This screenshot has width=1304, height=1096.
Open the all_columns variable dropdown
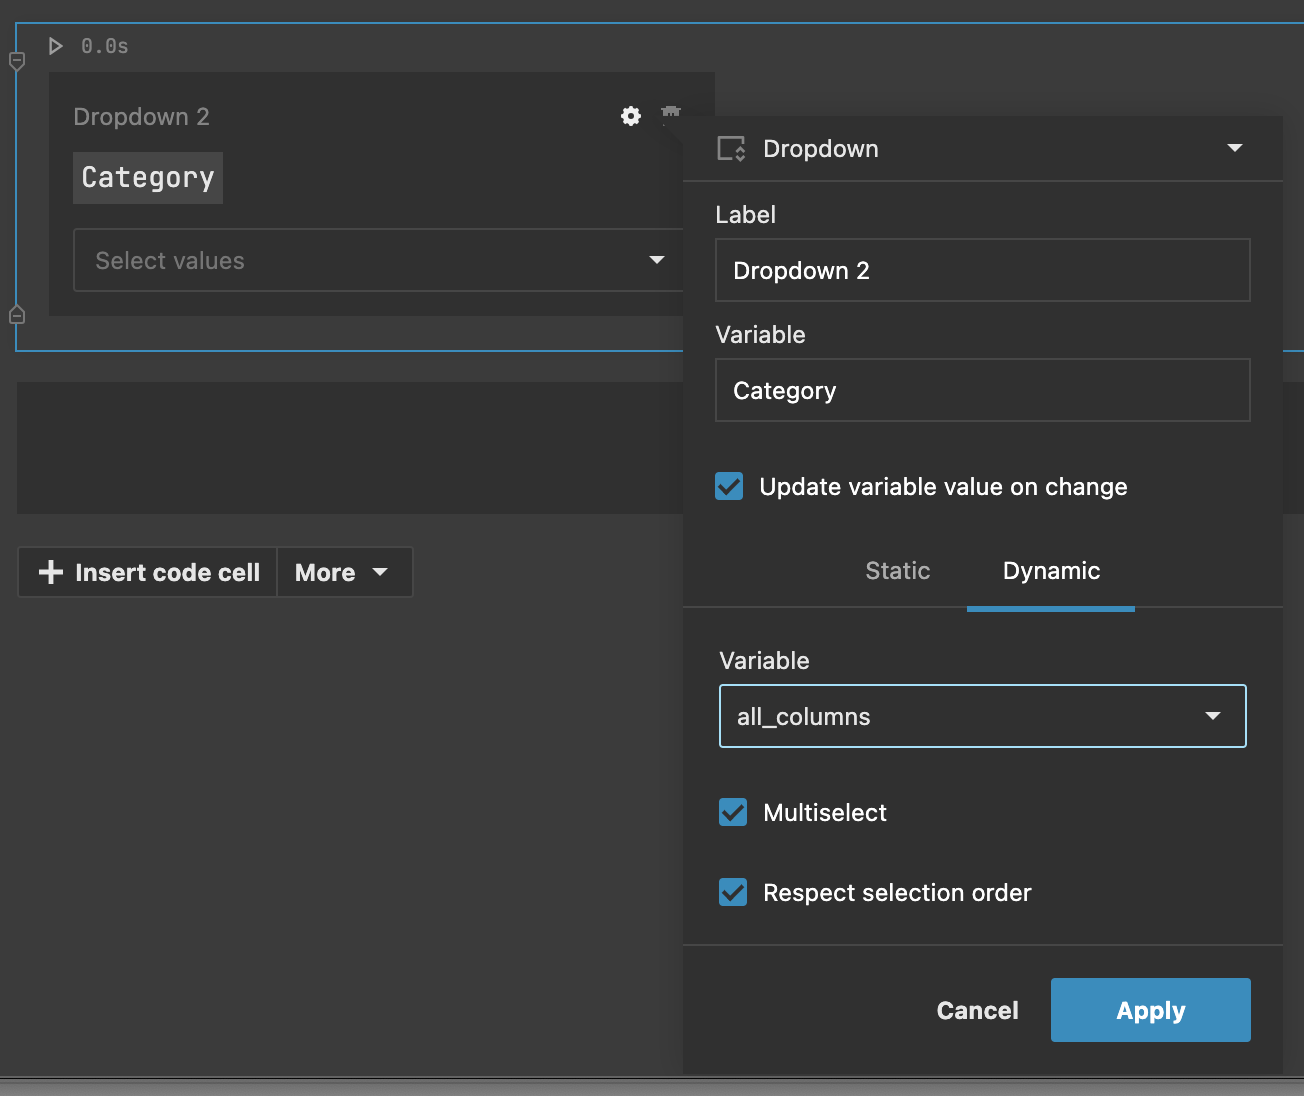click(x=1213, y=716)
